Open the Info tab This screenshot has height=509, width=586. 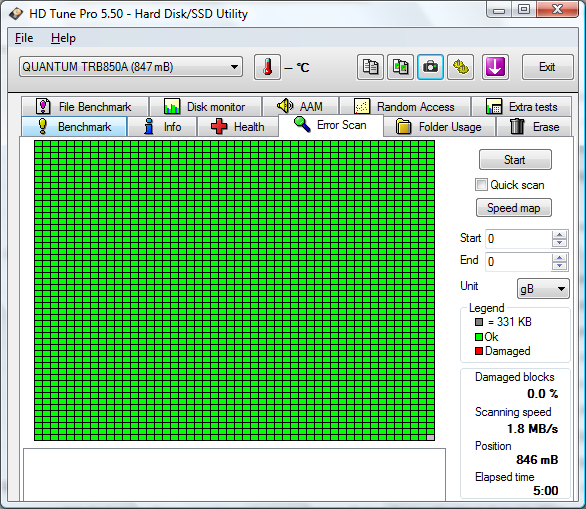click(x=162, y=127)
